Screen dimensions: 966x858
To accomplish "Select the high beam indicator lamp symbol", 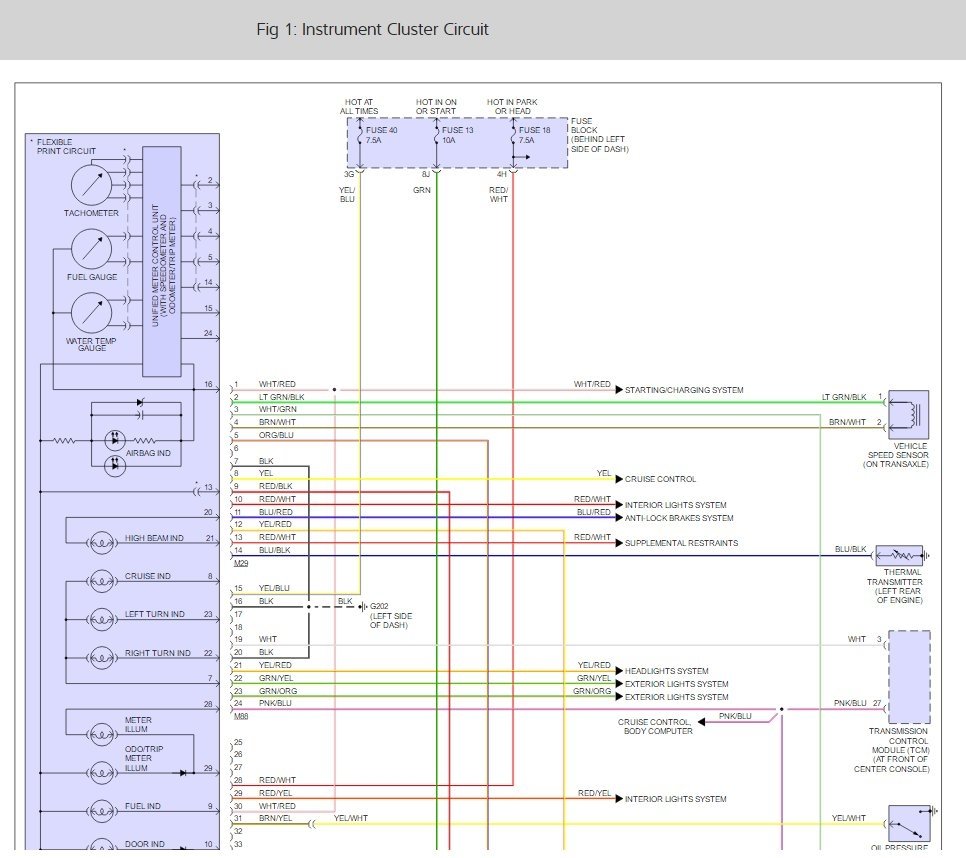I will [x=101, y=539].
